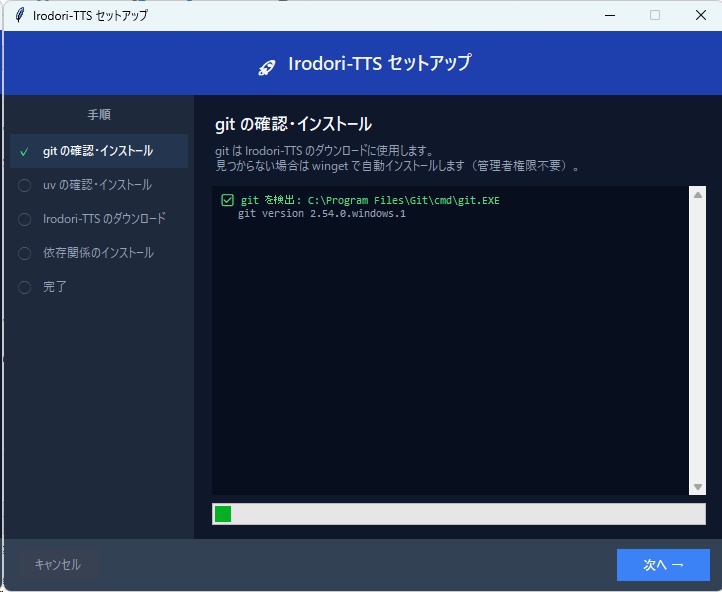Viewport: 722px width, 592px height.
Task: Select the uv の確認・インストール step
Action: 99,185
